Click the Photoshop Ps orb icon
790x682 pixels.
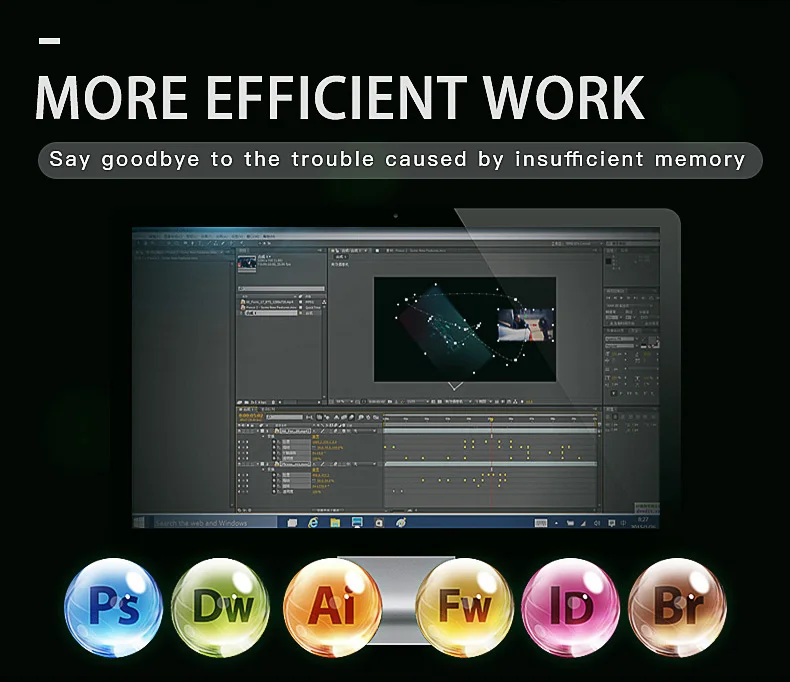click(x=114, y=607)
